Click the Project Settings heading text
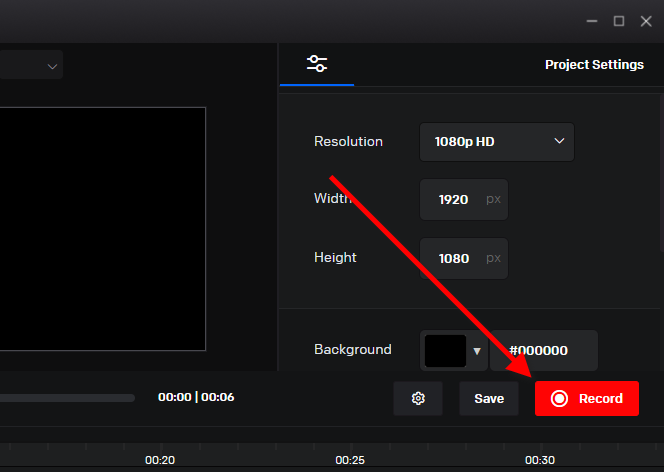The height and width of the screenshot is (472, 664). click(594, 64)
